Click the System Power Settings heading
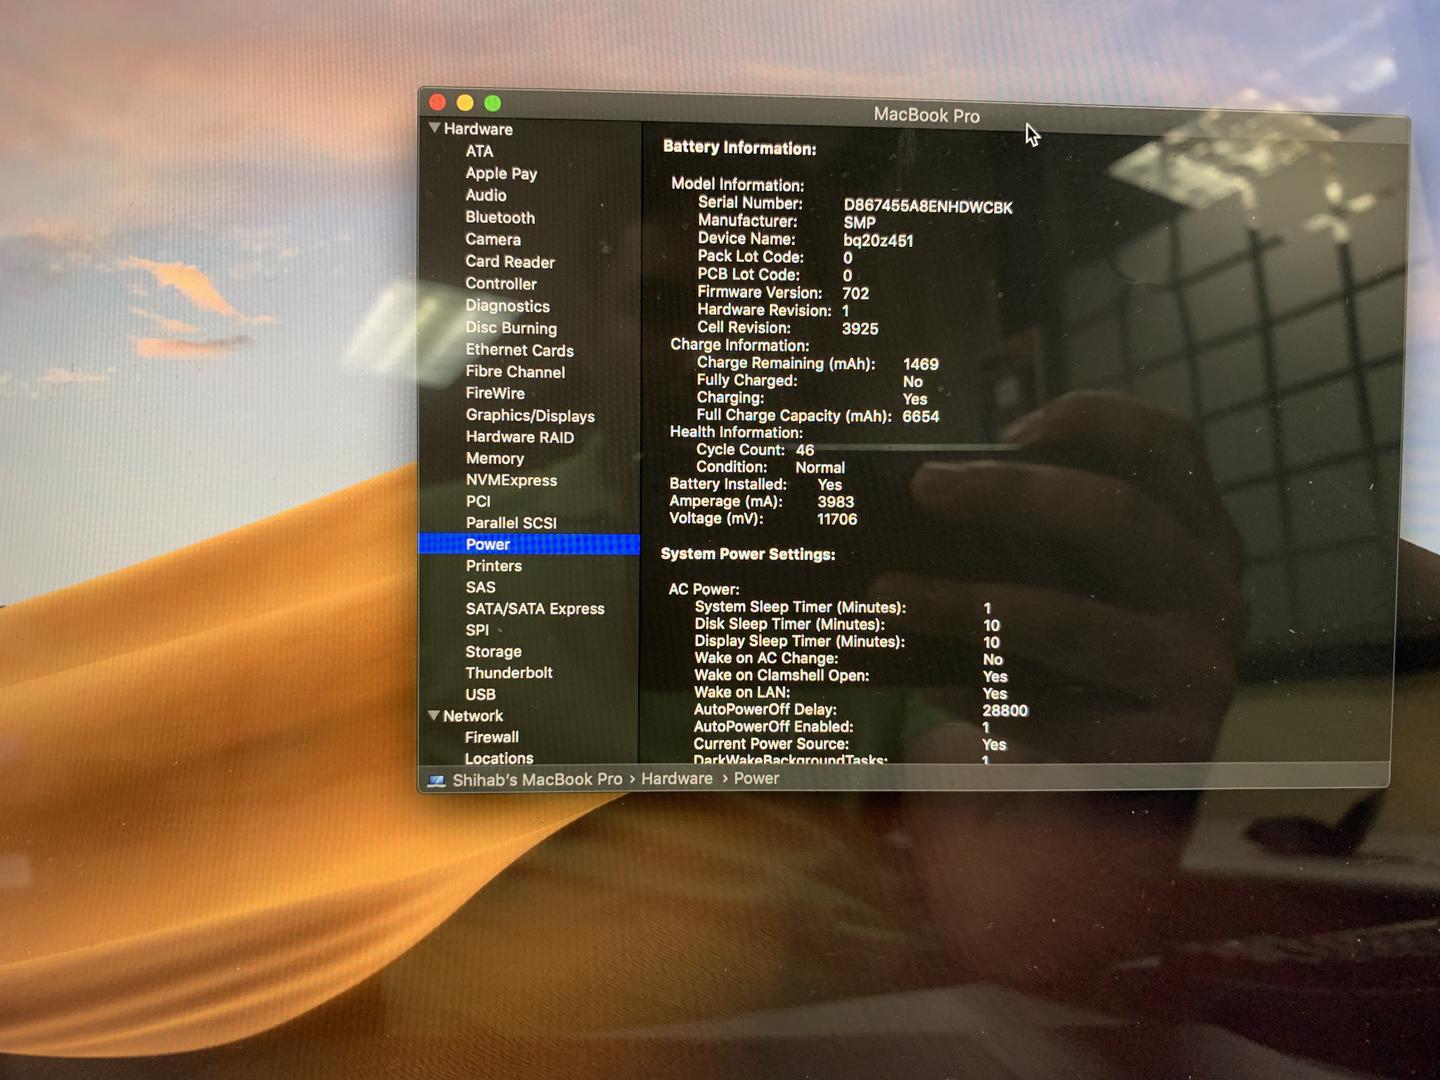This screenshot has height=1080, width=1440. tap(748, 554)
